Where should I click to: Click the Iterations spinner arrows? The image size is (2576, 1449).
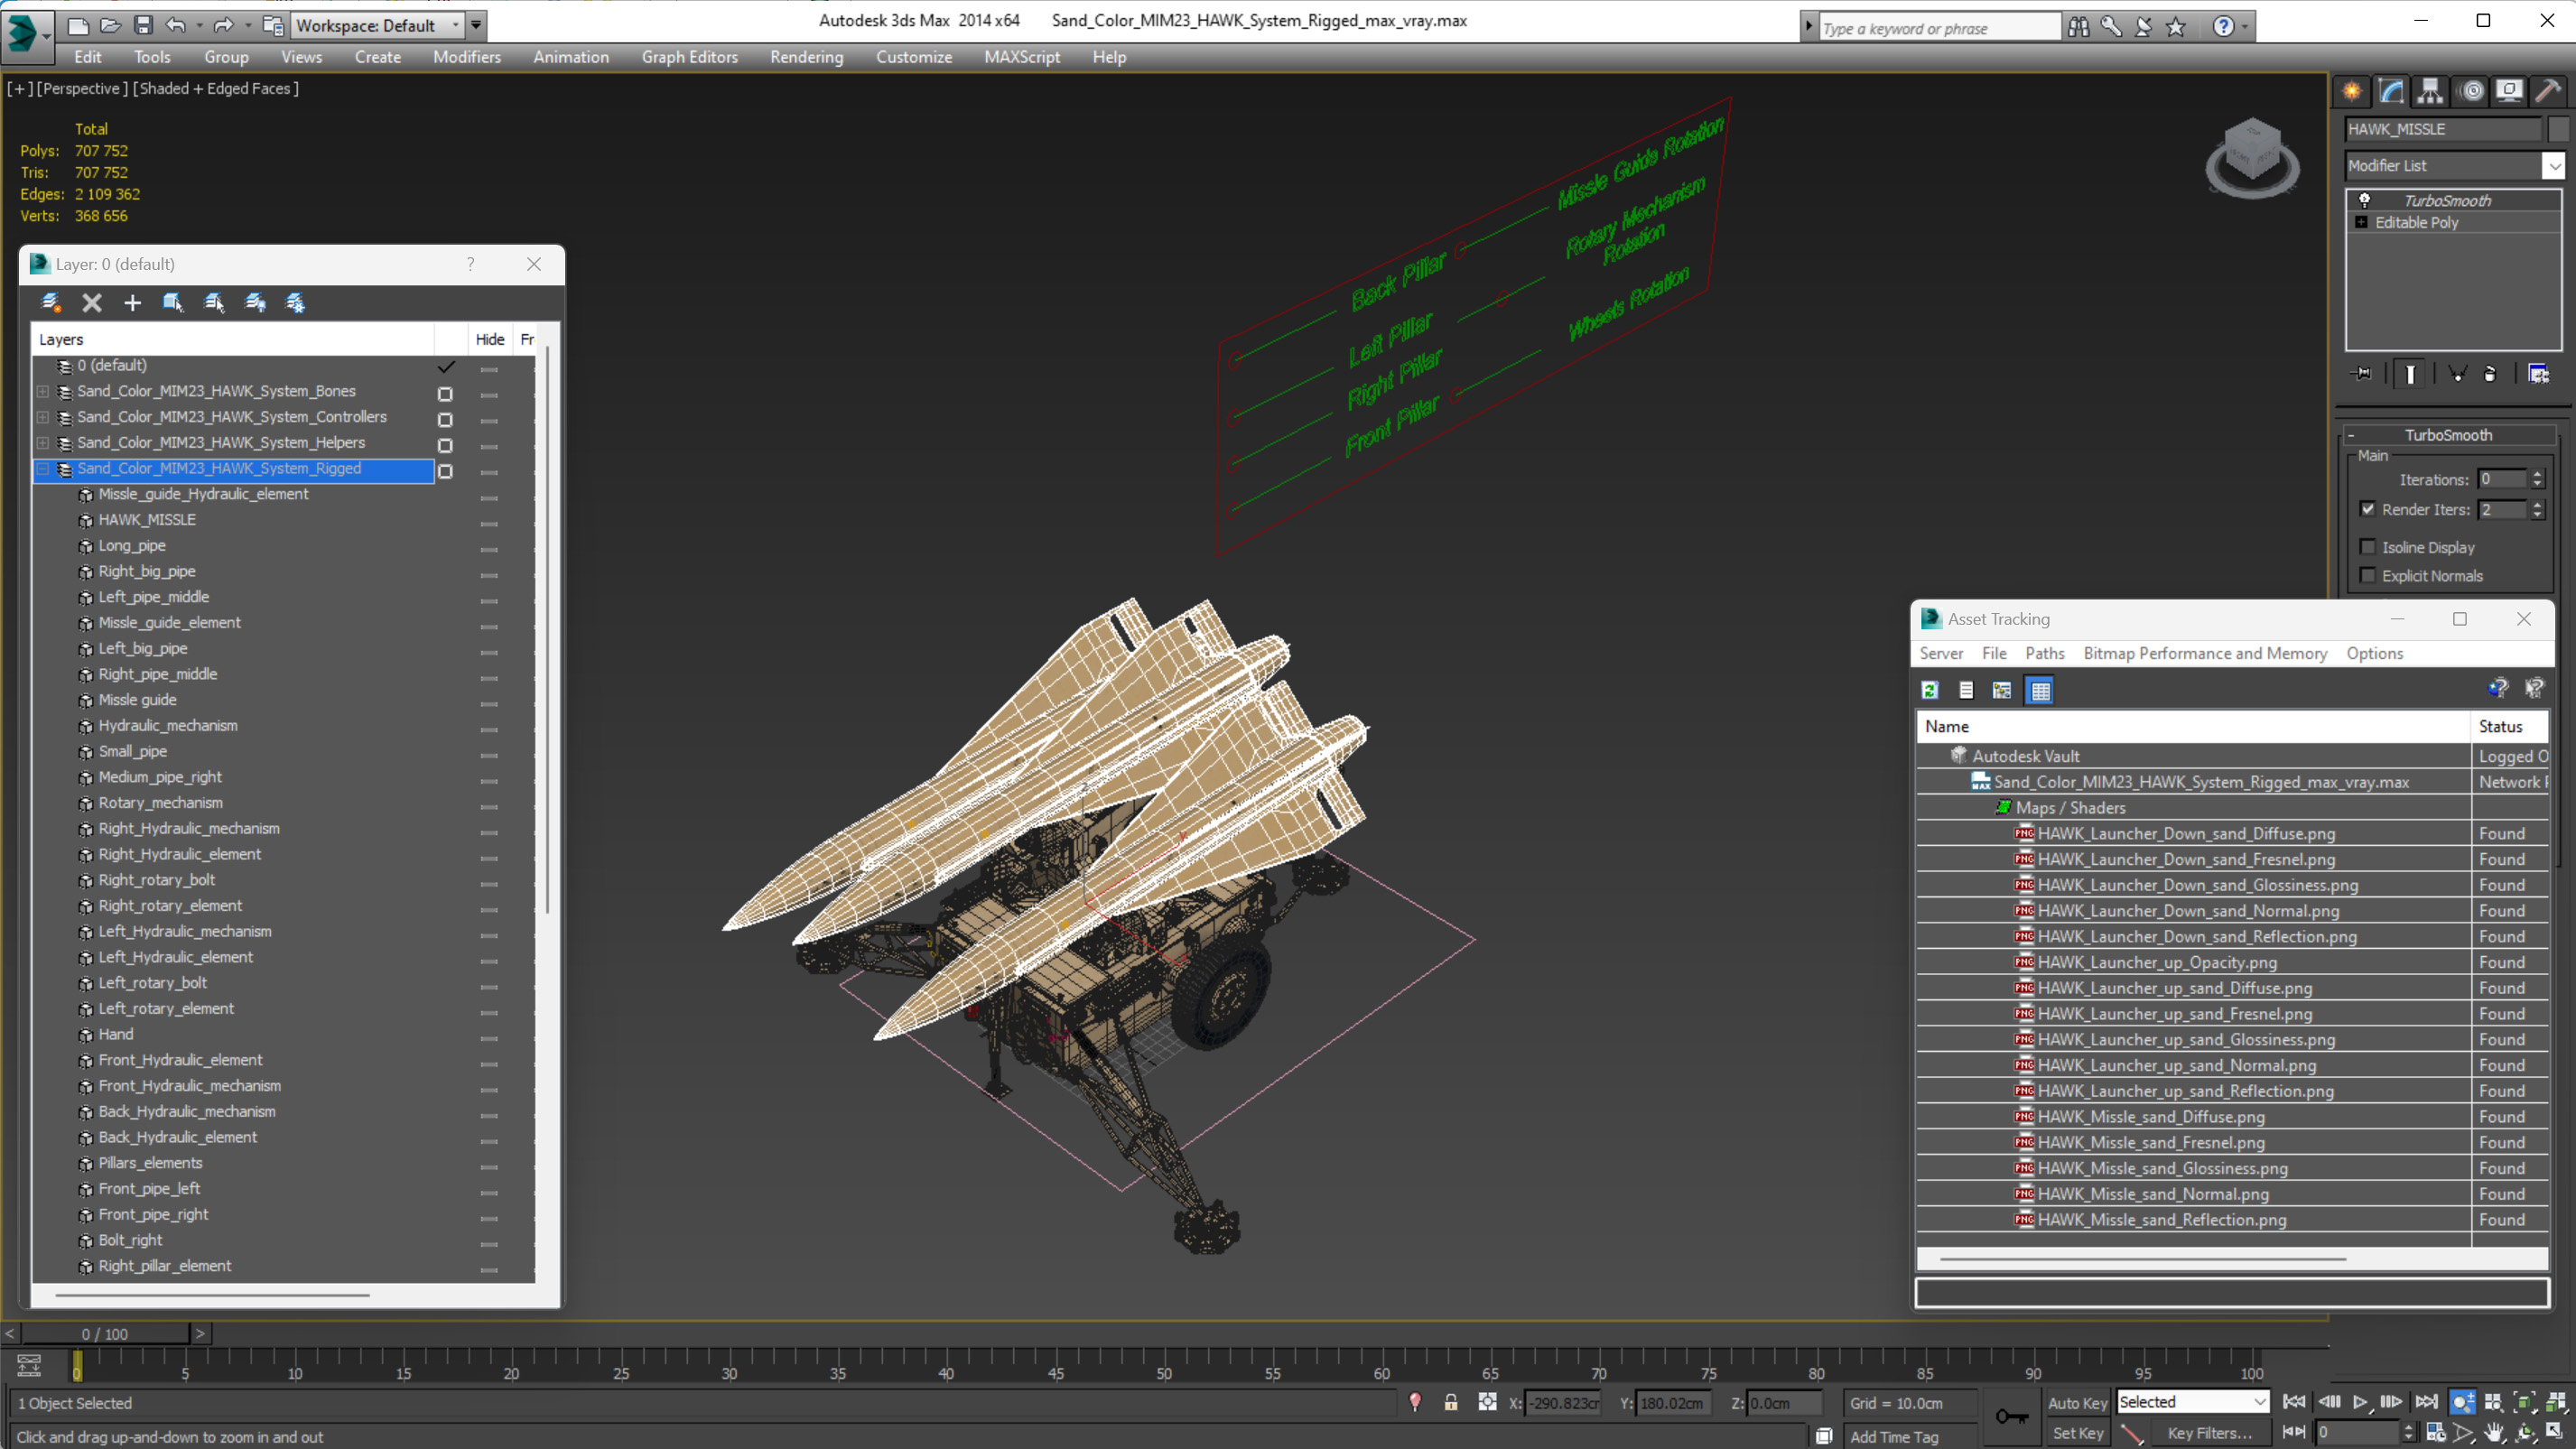pyautogui.click(x=2537, y=479)
